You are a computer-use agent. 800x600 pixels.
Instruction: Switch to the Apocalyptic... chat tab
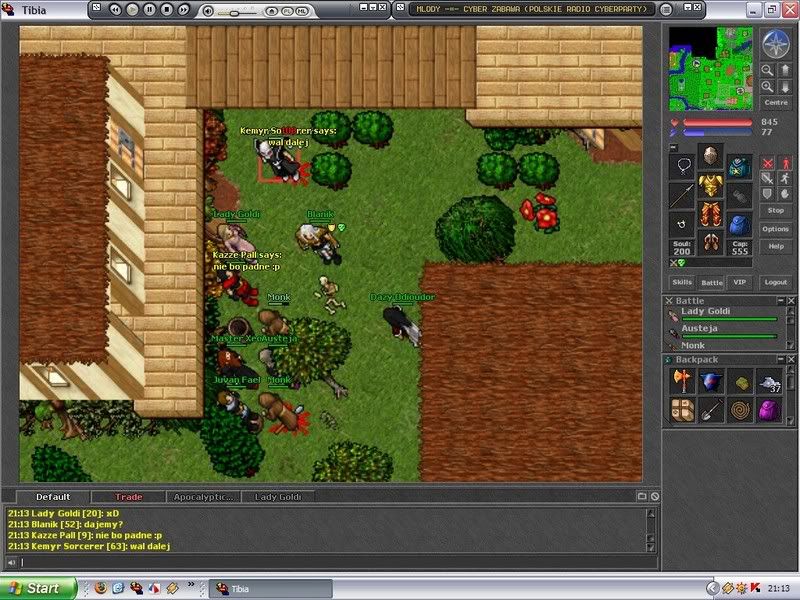click(x=203, y=497)
